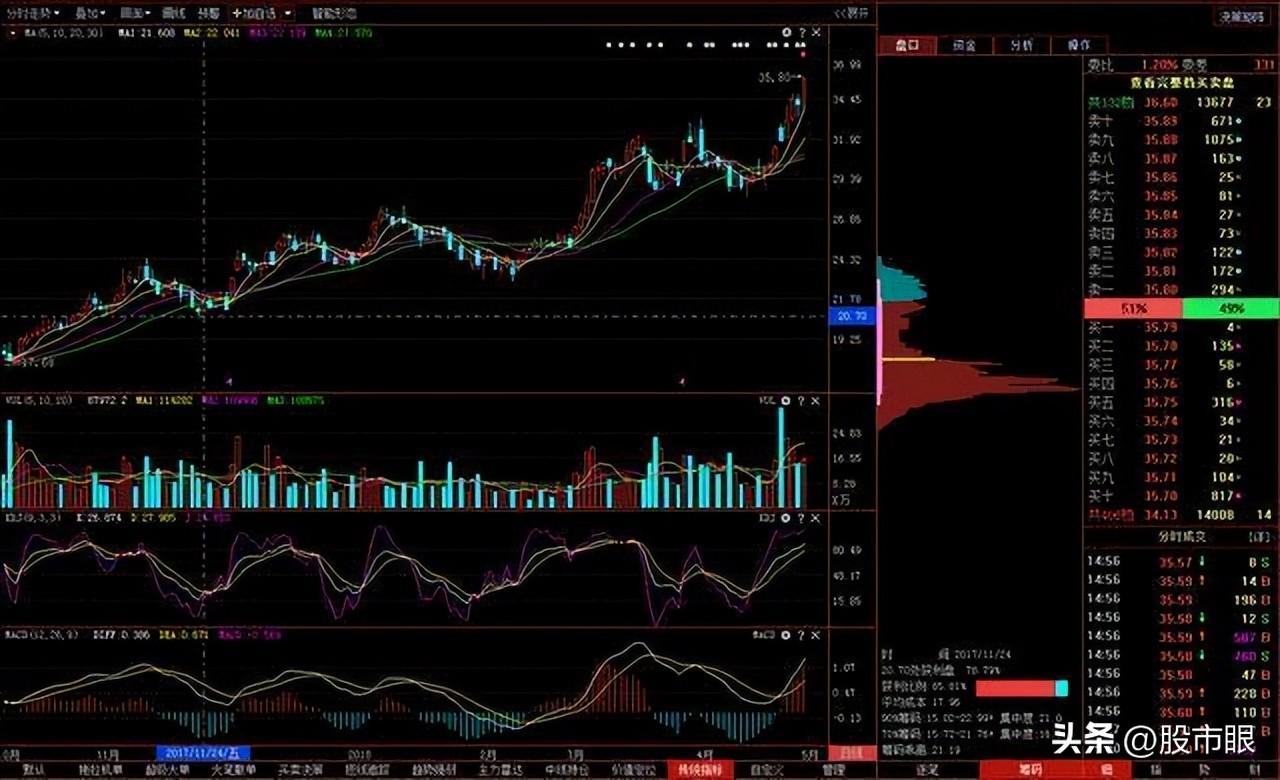This screenshot has width=1280, height=780.
Task: Select the highlighted 筹码 tab
Action: pos(1031,770)
